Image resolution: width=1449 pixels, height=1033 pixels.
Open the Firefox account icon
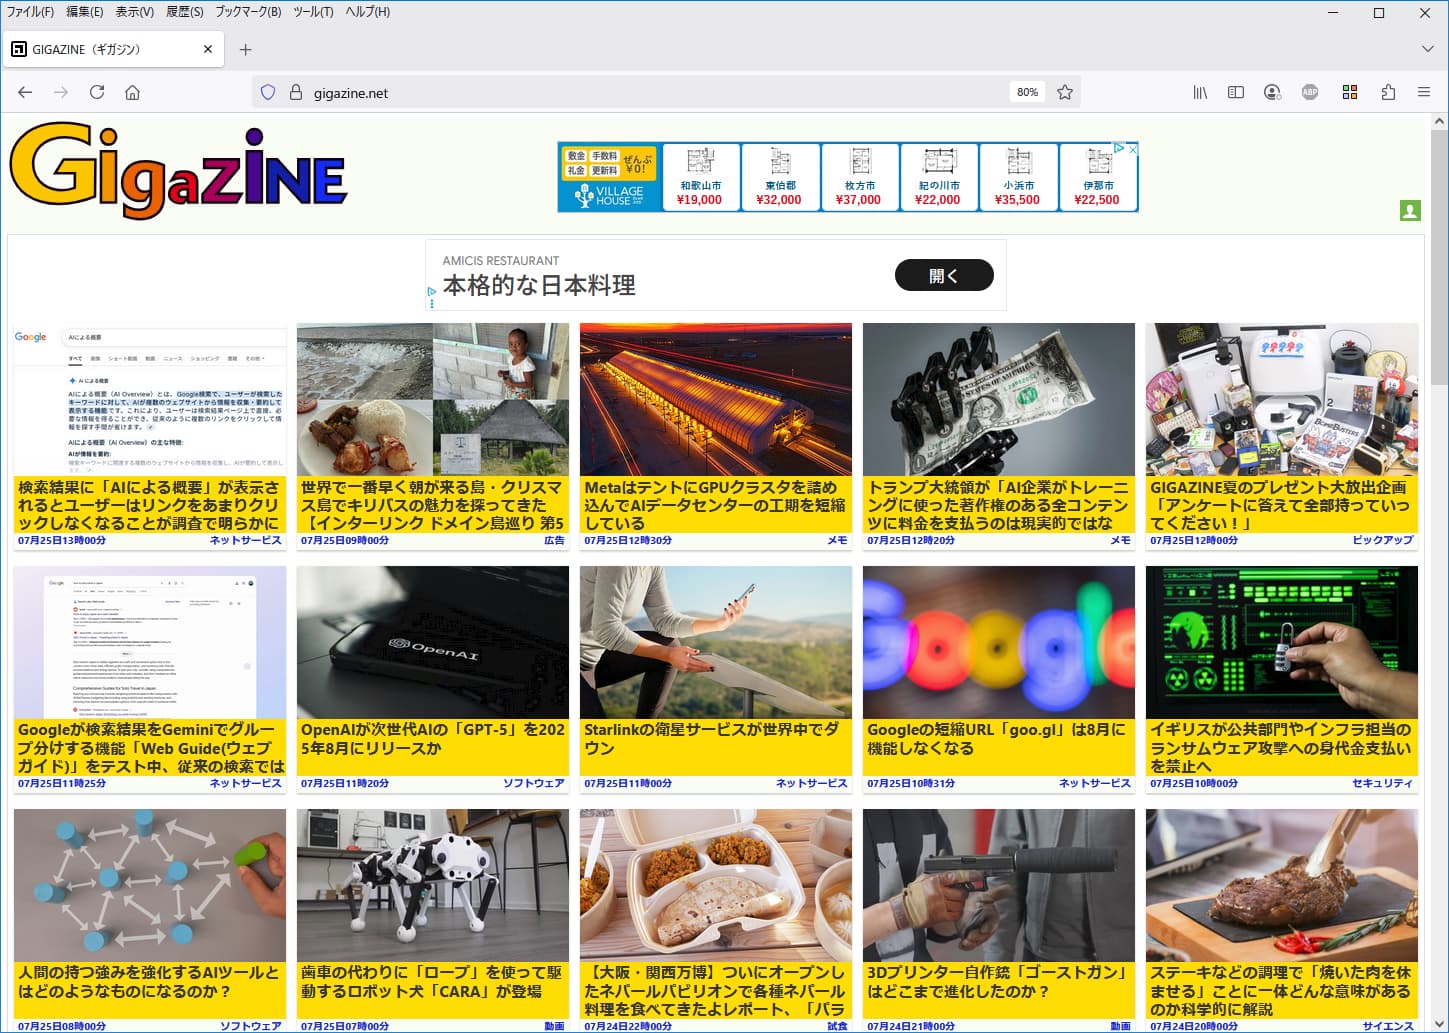point(1272,92)
